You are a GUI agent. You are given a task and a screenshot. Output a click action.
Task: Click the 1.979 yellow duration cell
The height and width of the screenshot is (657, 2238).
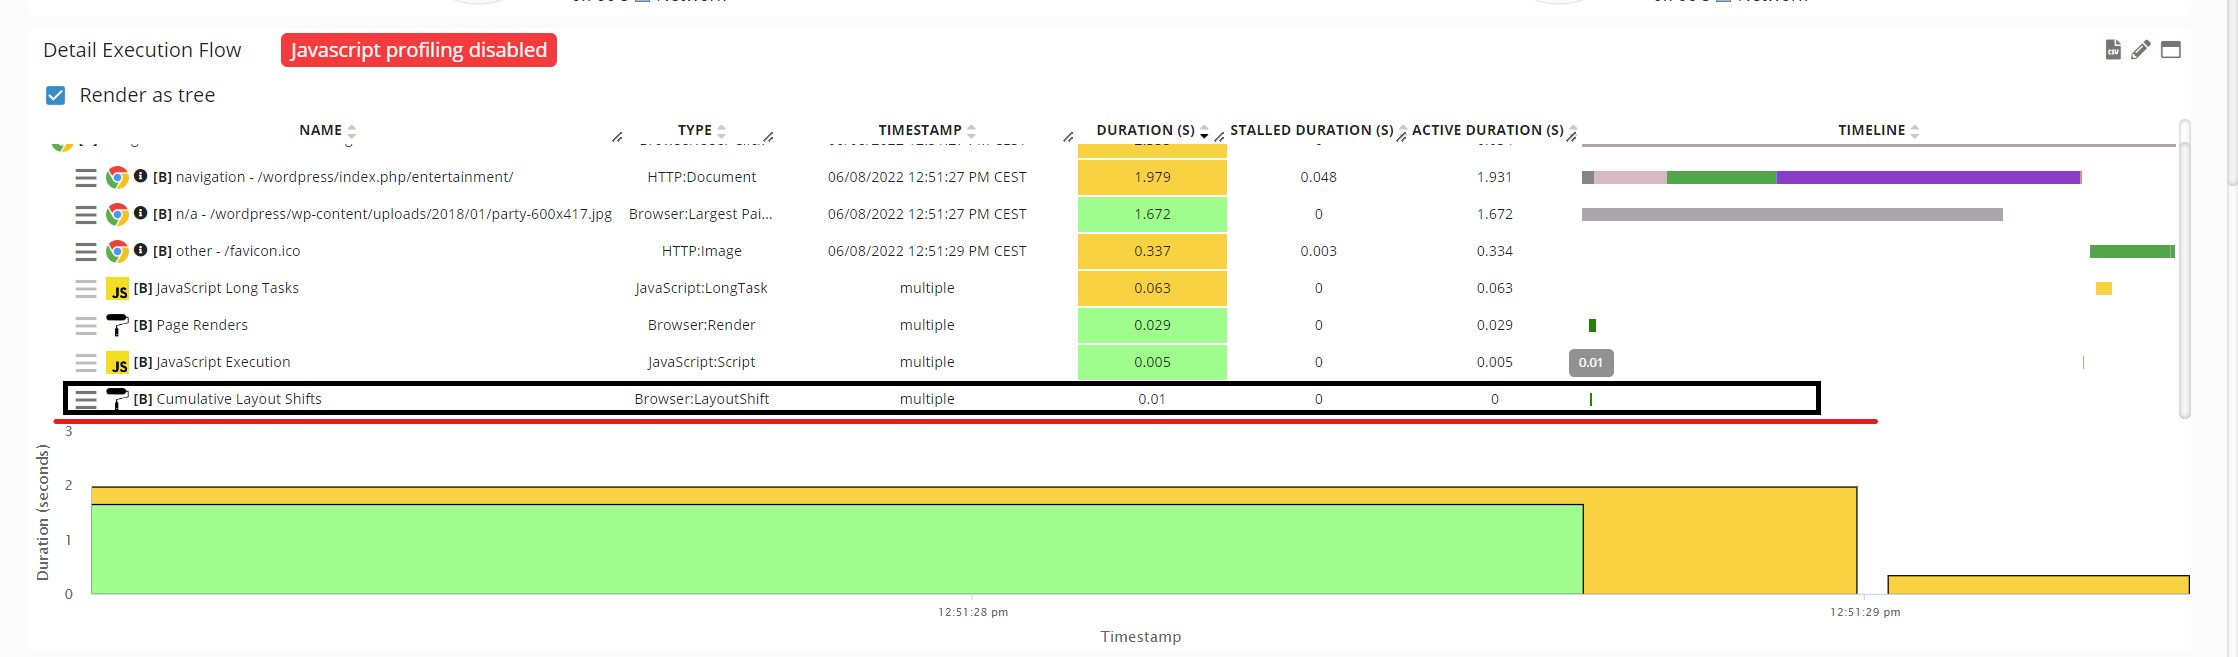pos(1152,177)
